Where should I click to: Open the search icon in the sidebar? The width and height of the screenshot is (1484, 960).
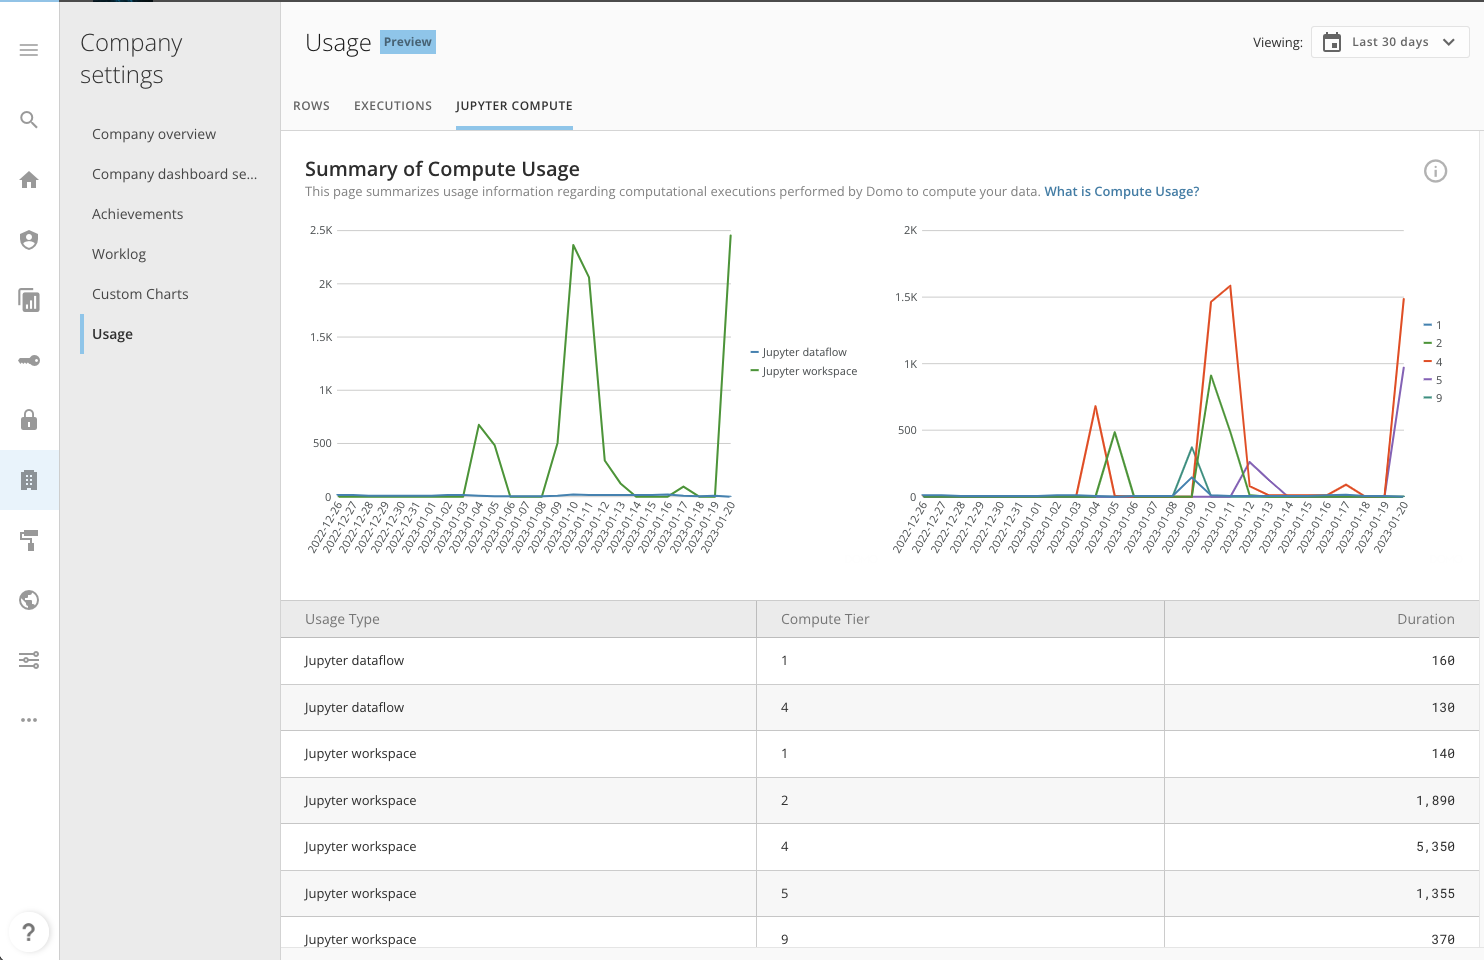28,119
